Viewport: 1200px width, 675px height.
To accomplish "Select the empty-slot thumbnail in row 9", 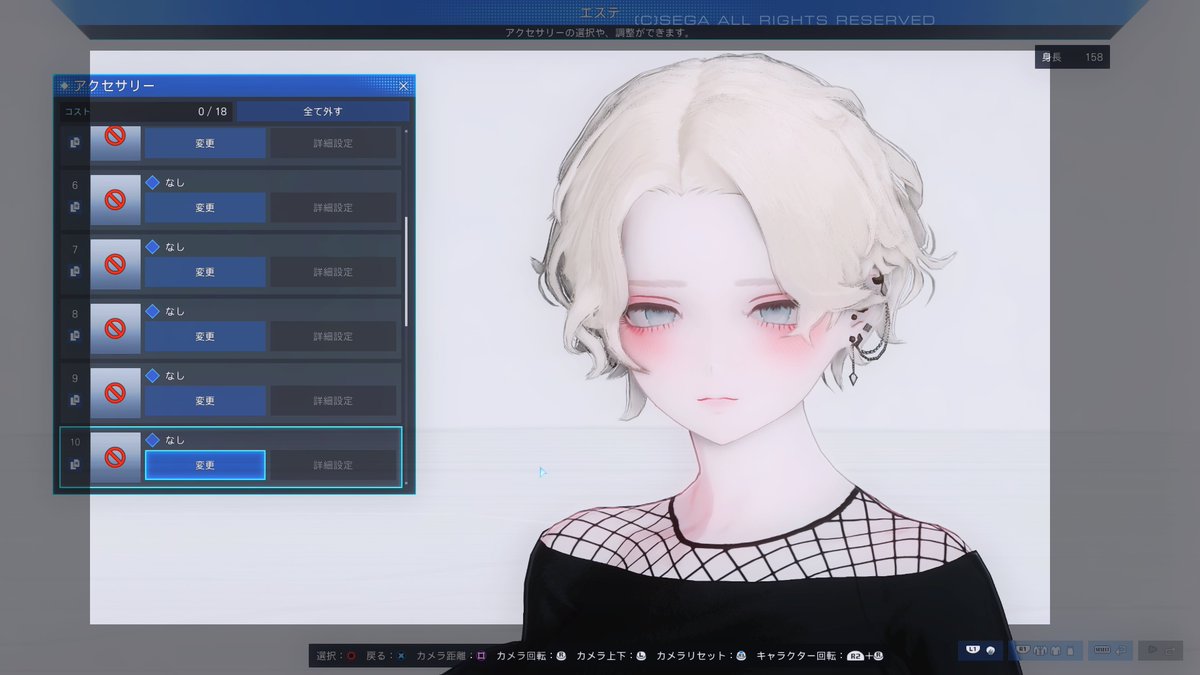I will tap(115, 392).
